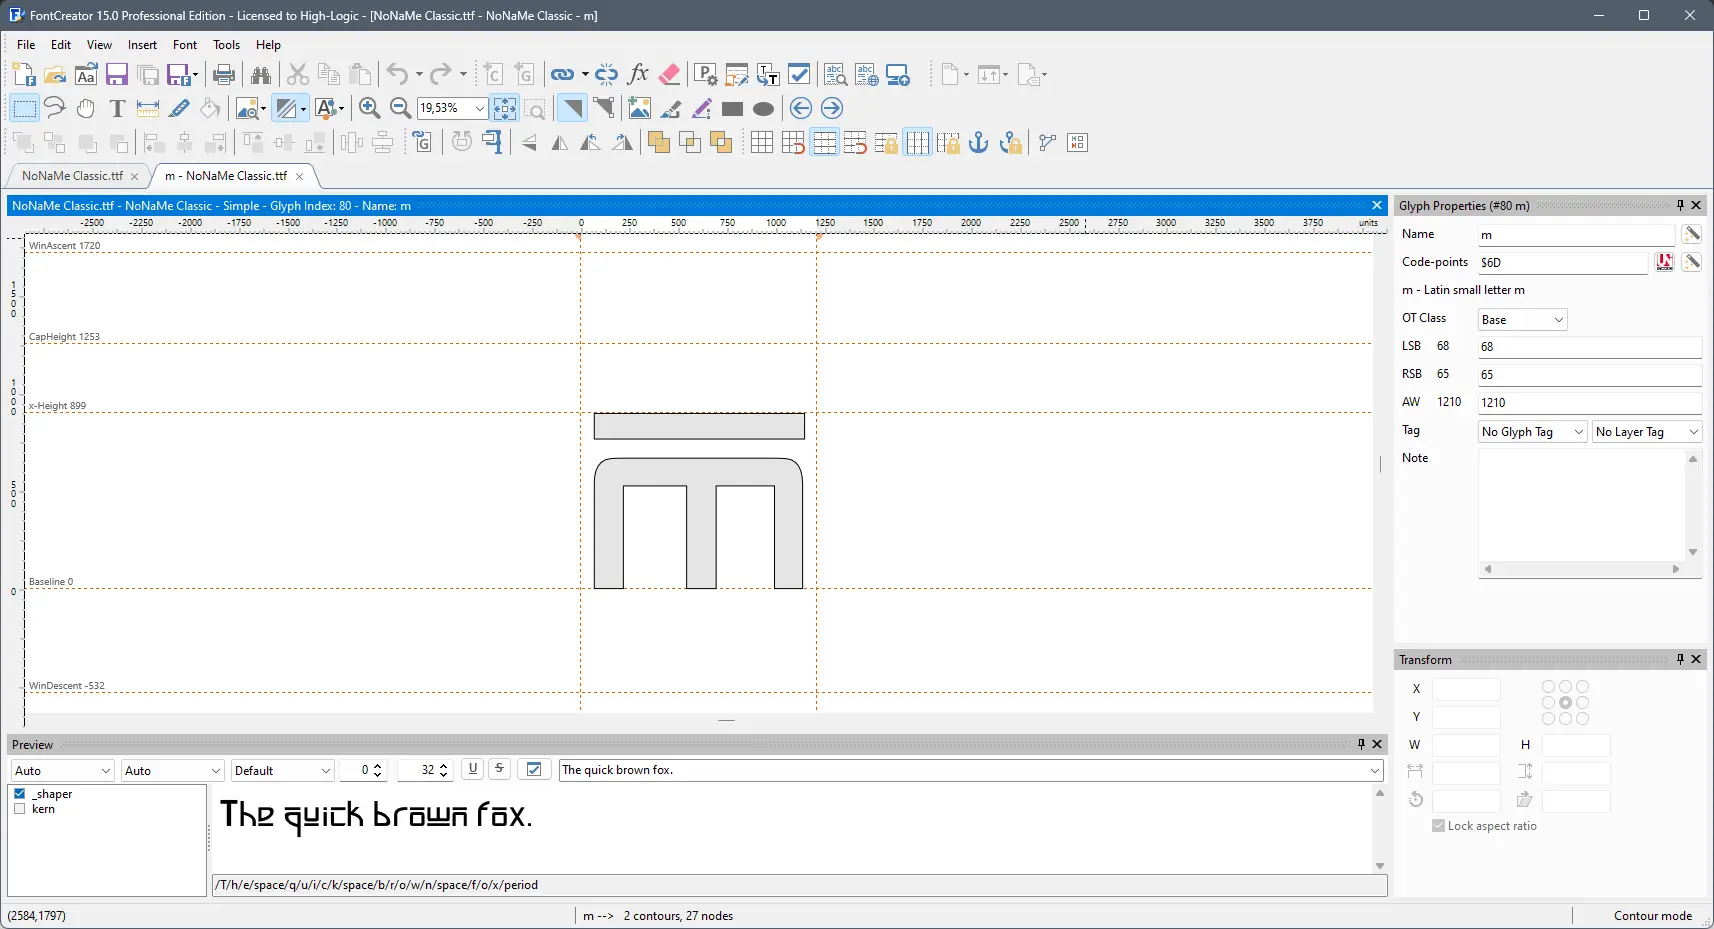Open the No Layer Tag dropdown

(1693, 432)
